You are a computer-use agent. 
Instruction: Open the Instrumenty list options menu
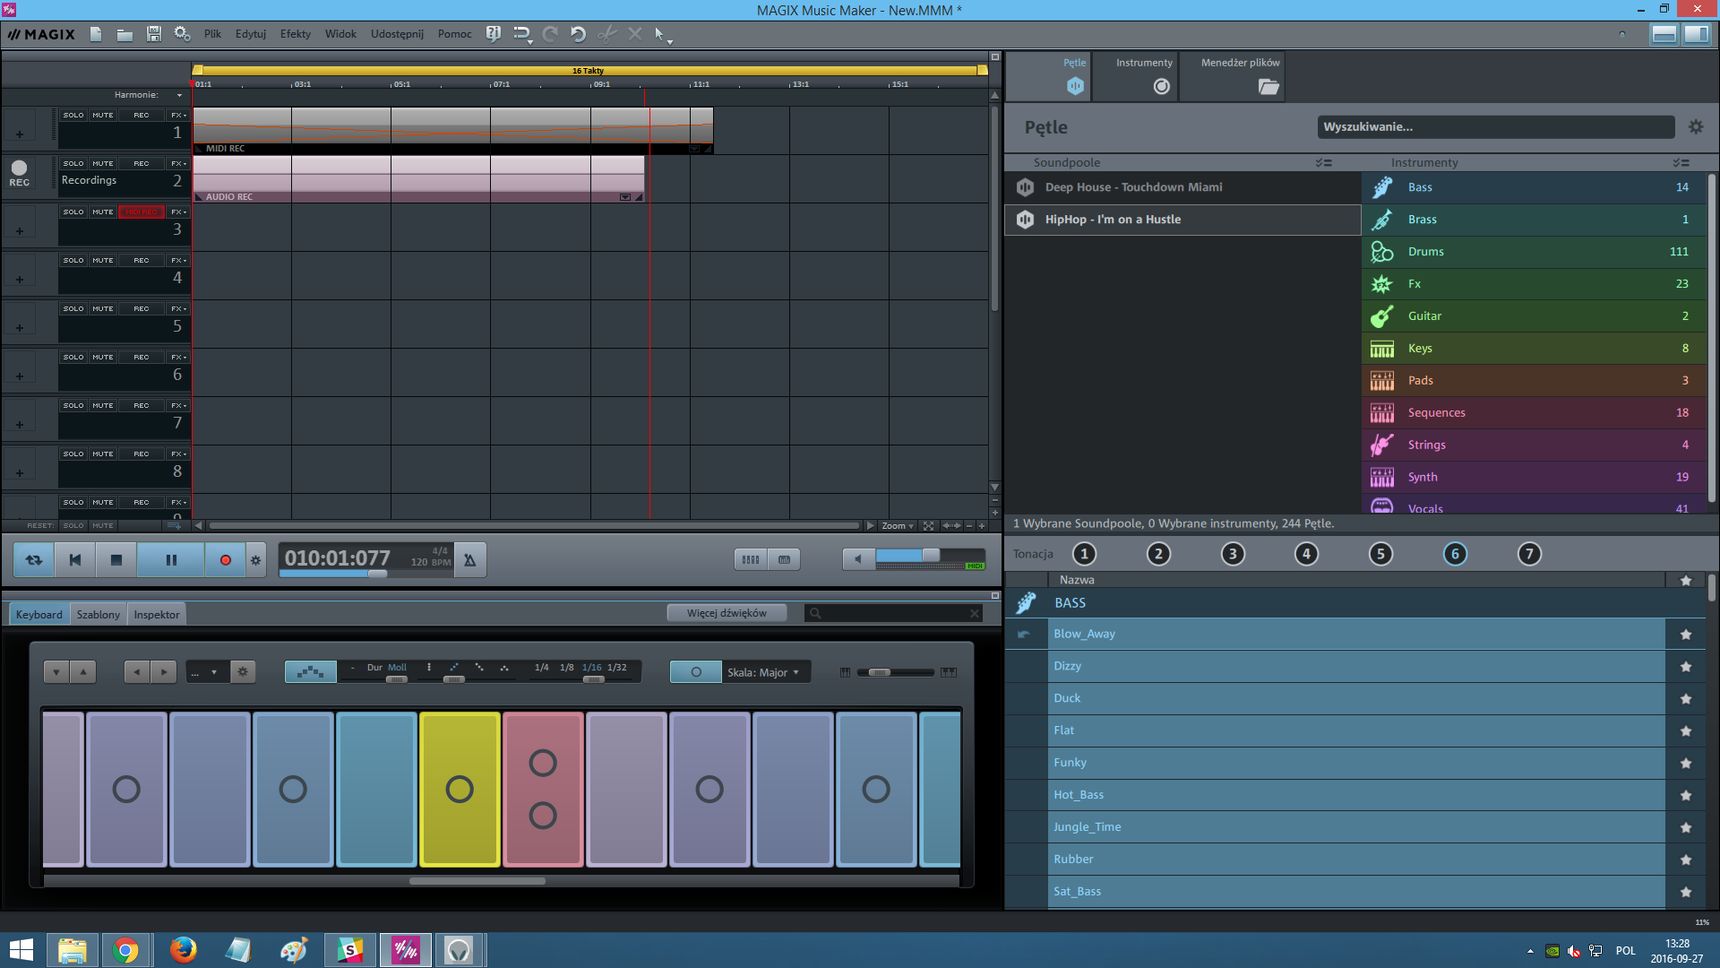point(1681,162)
